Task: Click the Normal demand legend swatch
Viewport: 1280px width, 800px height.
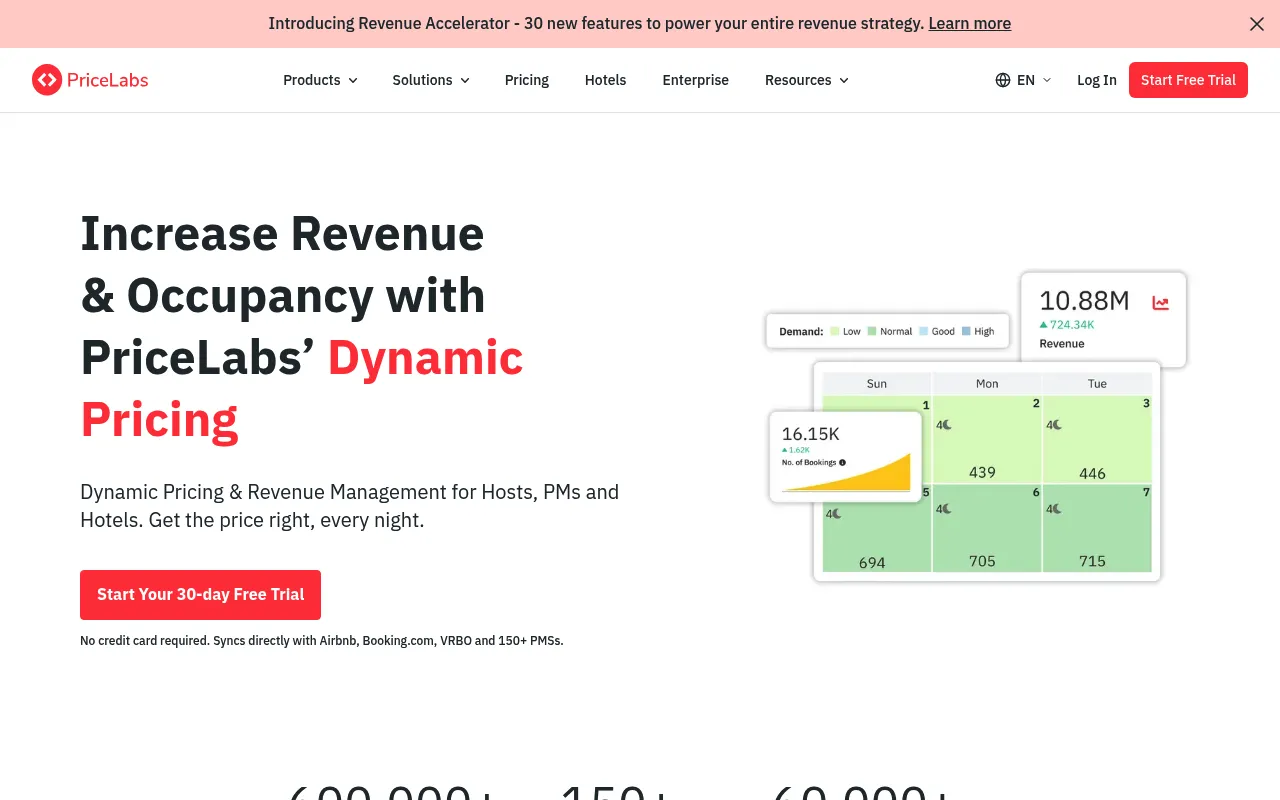Action: point(872,331)
